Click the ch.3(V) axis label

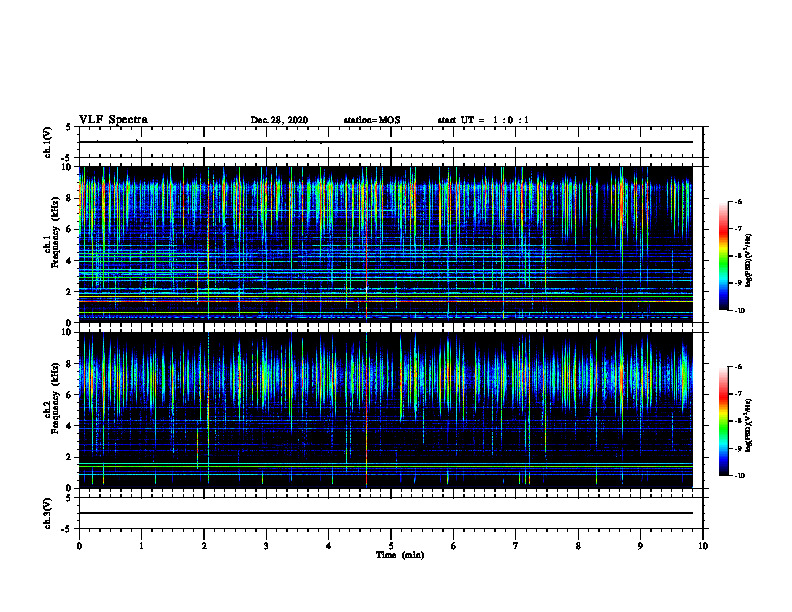(x=47, y=513)
